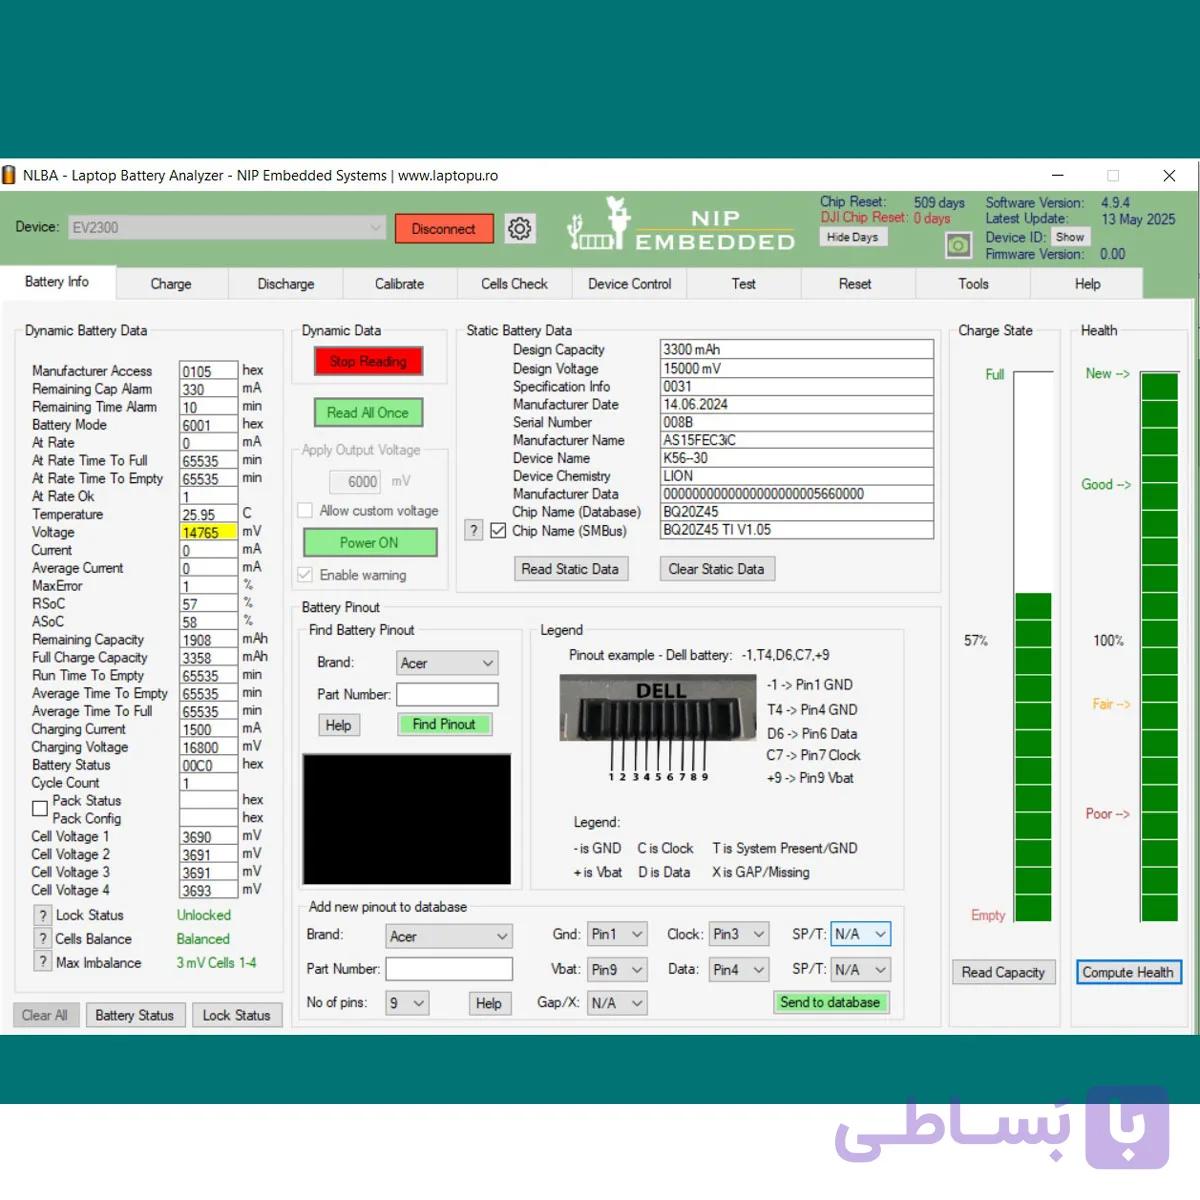This screenshot has width=1200, height=1200.
Task: Open the Gnd Pin1 dropdown
Action: tap(617, 934)
